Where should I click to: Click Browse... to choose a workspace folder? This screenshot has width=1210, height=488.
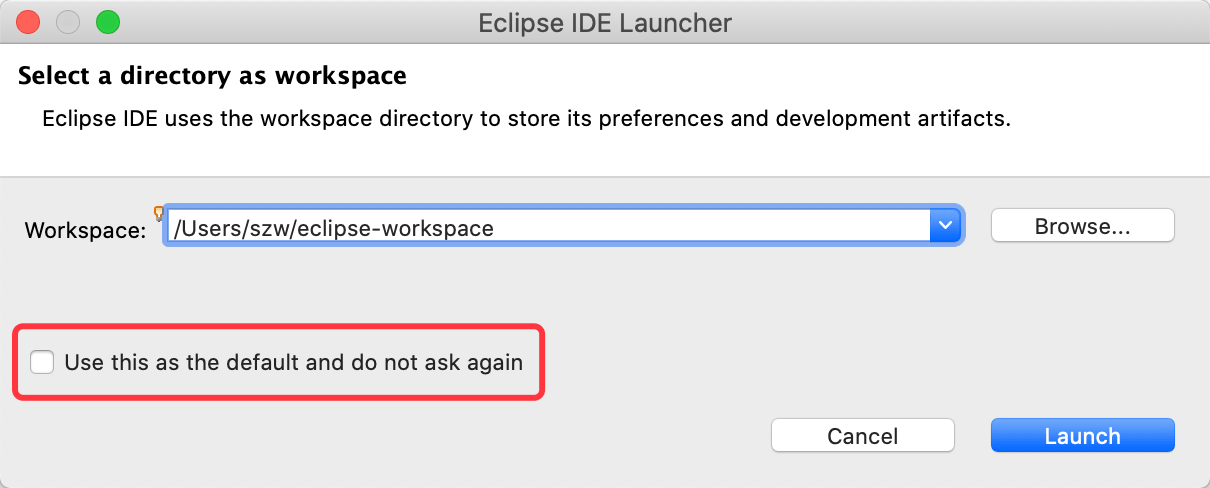(1083, 226)
